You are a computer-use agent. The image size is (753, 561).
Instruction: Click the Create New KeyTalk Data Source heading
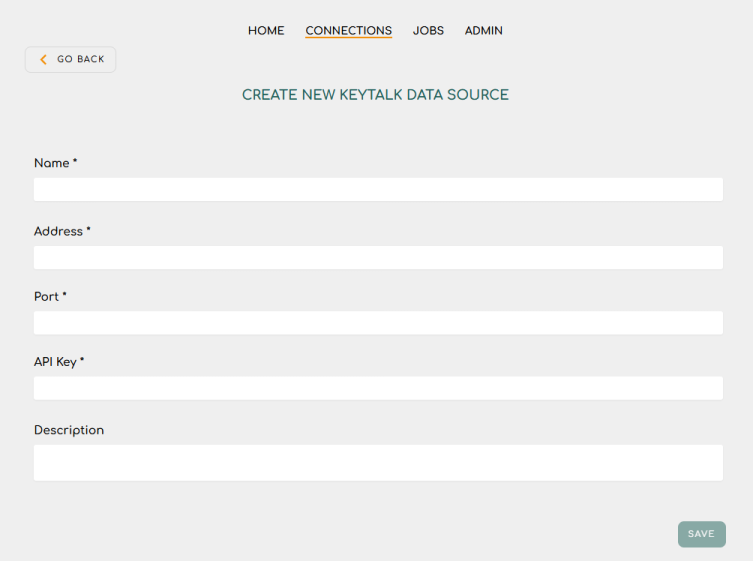(x=375, y=95)
